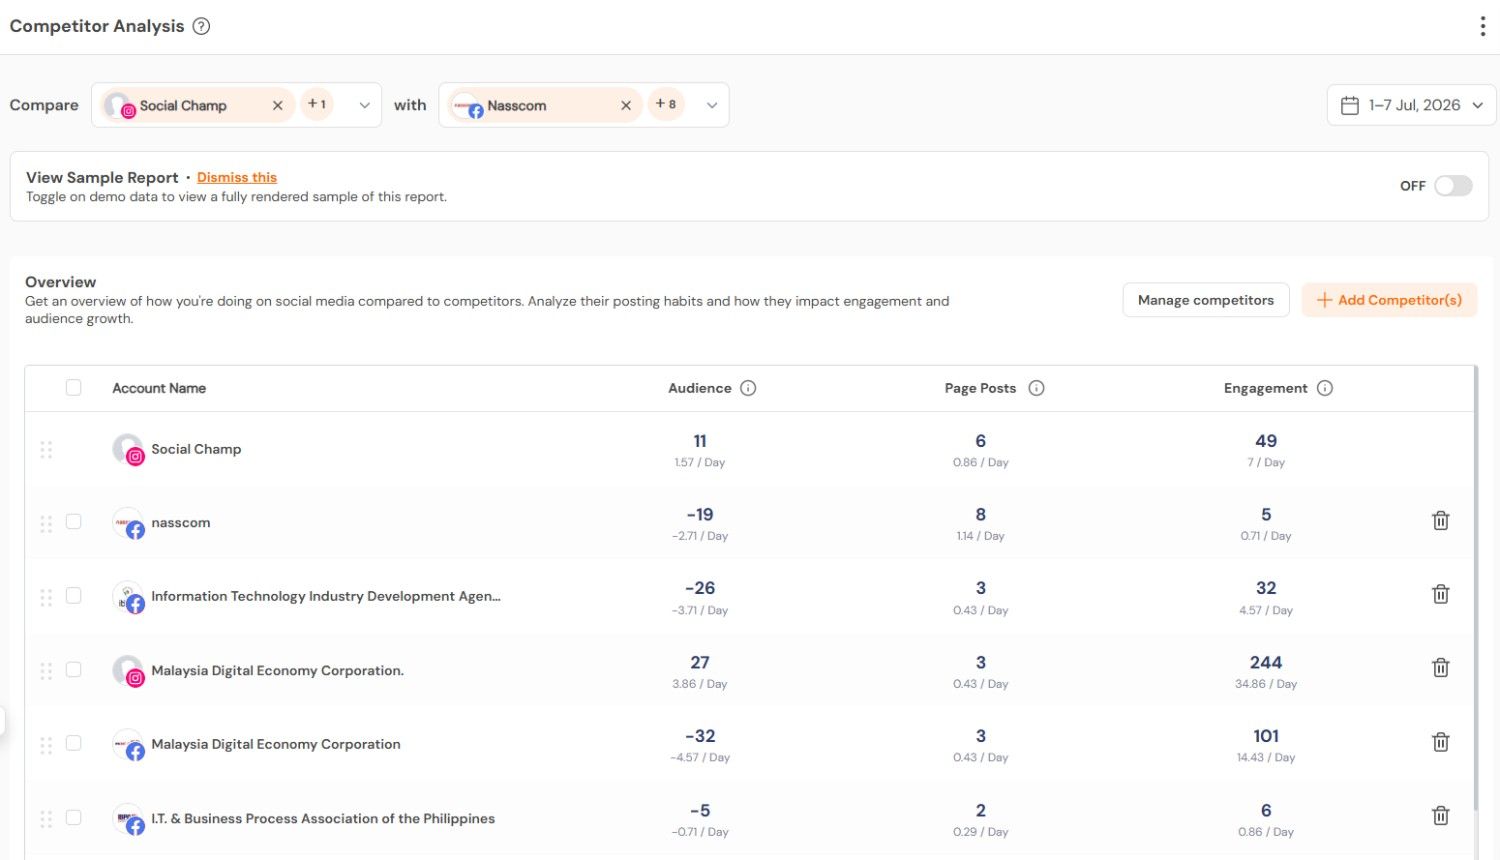Image resolution: width=1500 pixels, height=860 pixels.
Task: Open the Competitor Analysis help icon
Action: coord(201,26)
